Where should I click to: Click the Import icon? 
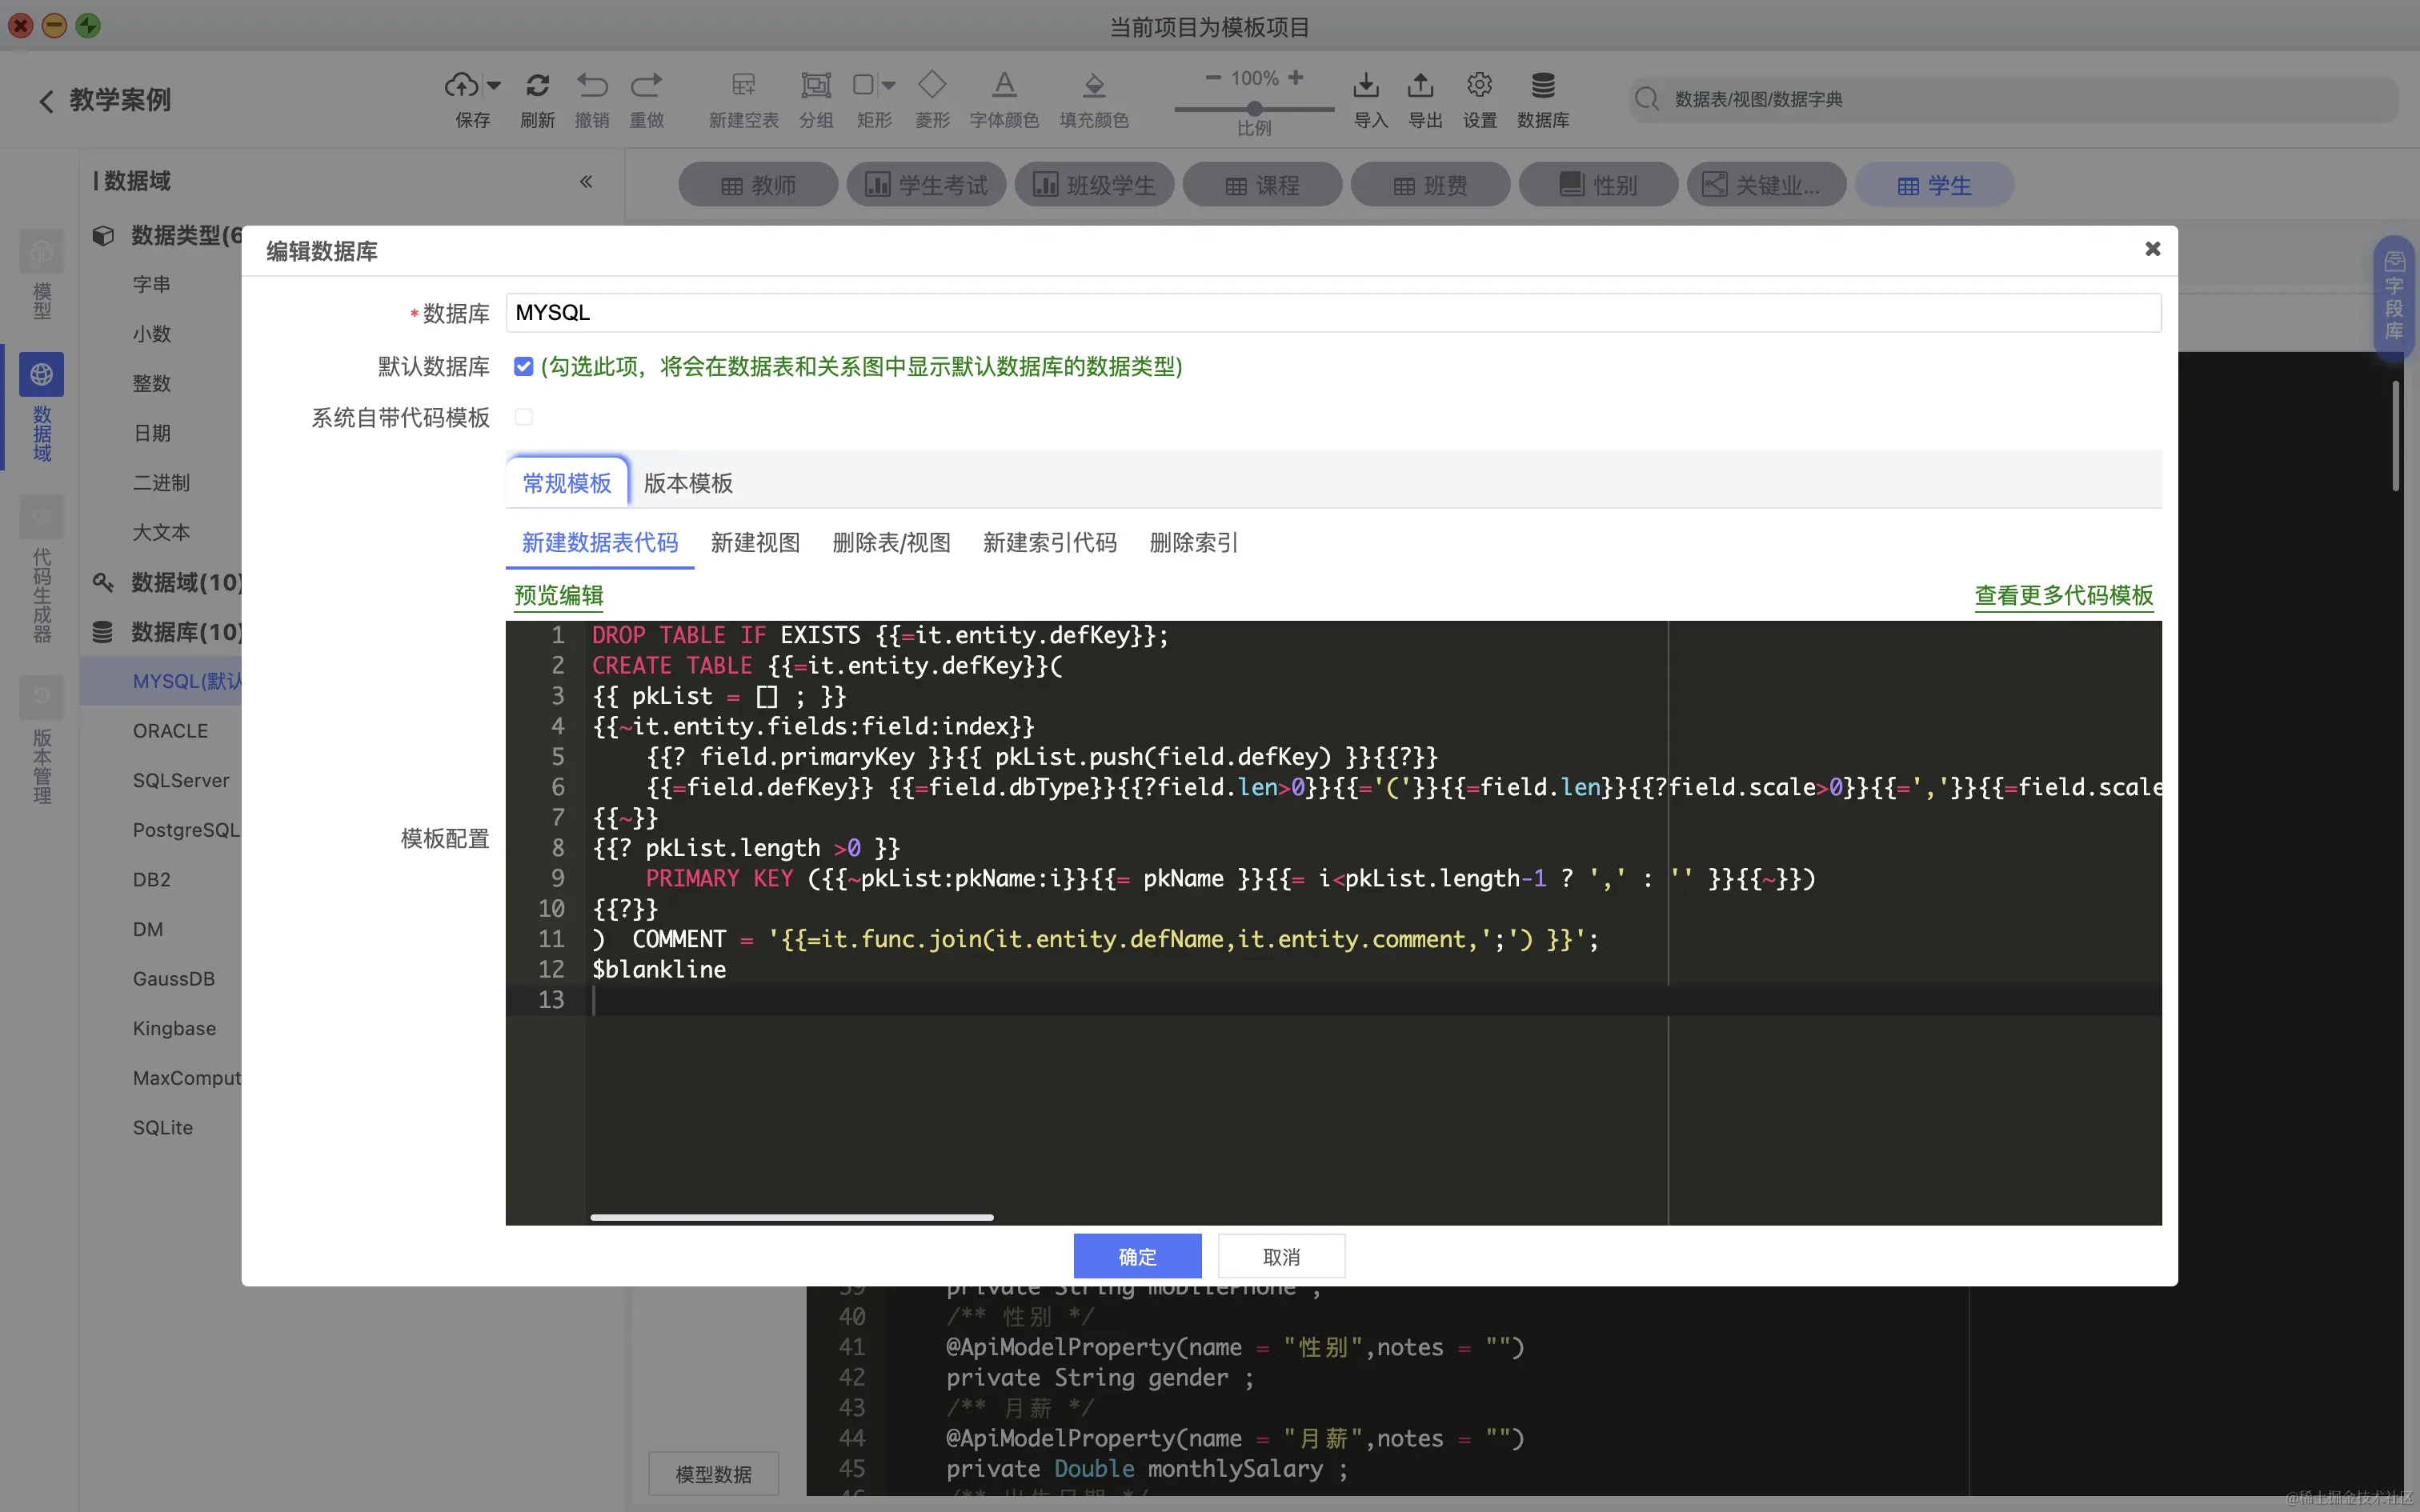(1366, 86)
